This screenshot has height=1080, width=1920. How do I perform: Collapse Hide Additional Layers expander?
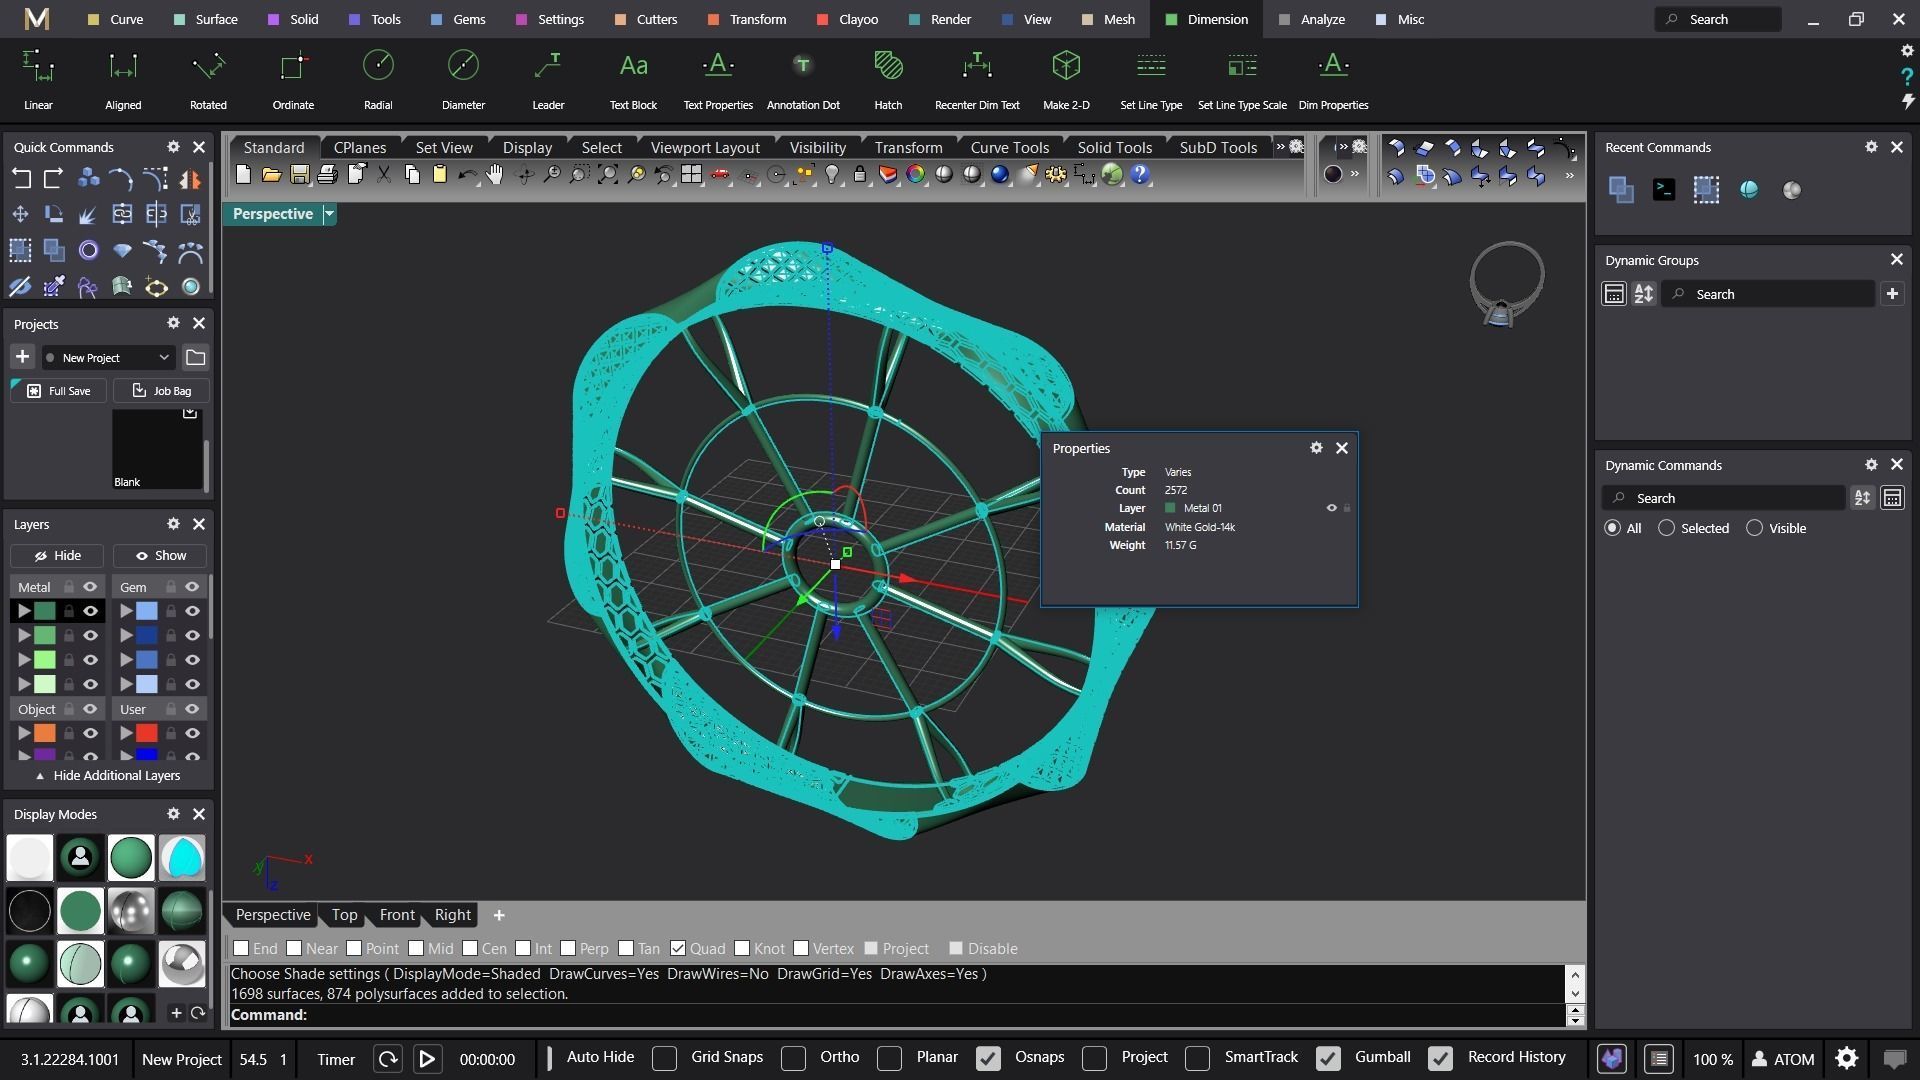(108, 775)
